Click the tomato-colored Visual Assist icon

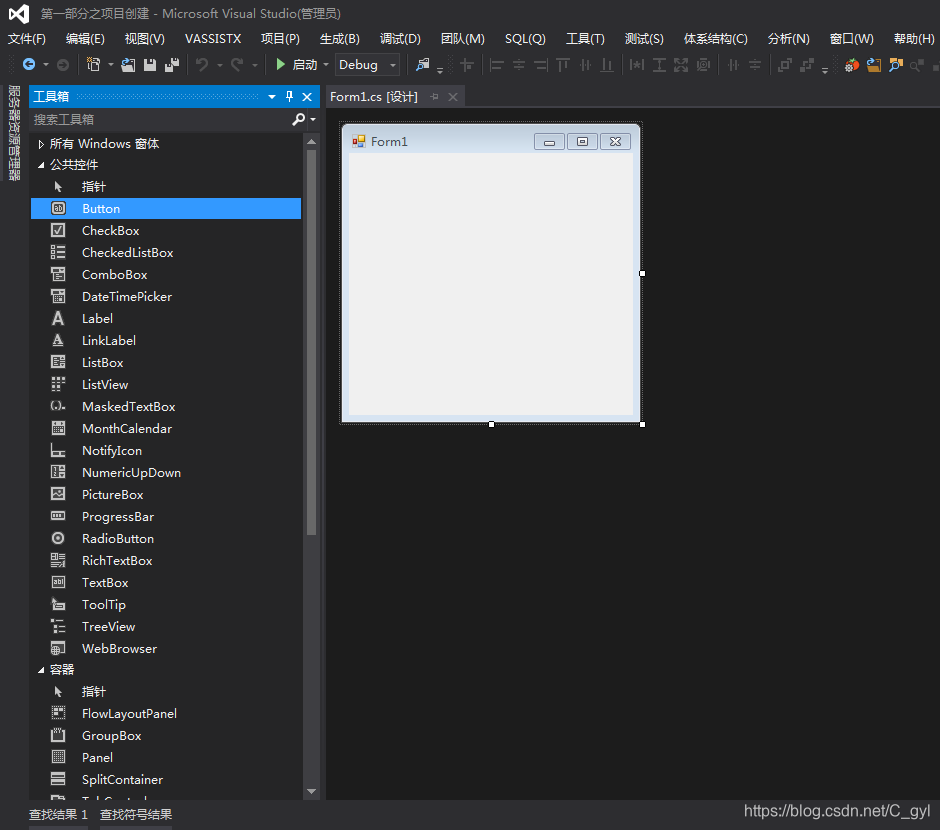point(851,65)
